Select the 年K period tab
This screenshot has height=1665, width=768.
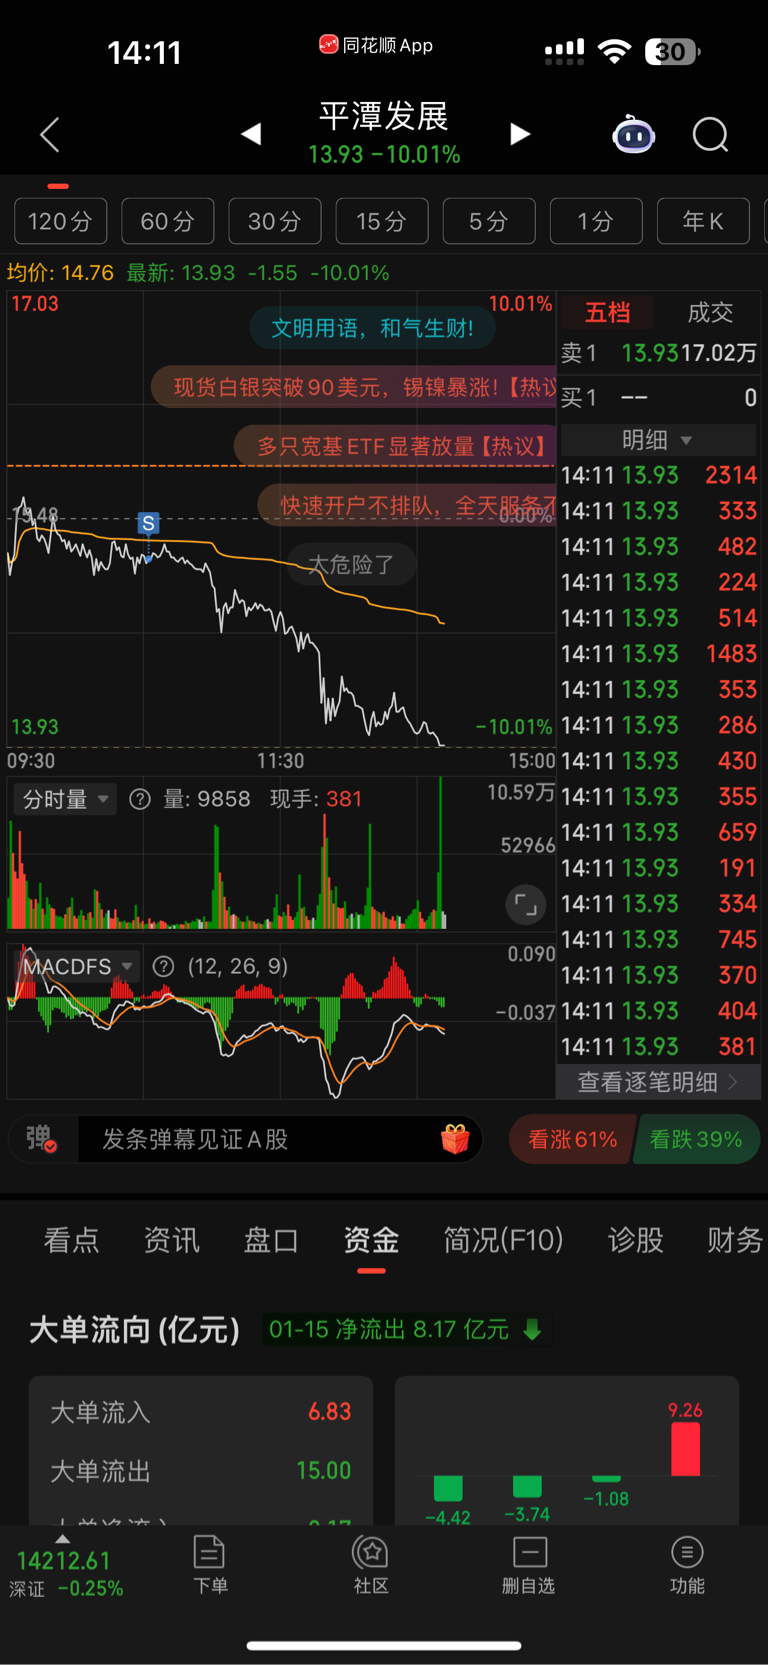(x=703, y=221)
